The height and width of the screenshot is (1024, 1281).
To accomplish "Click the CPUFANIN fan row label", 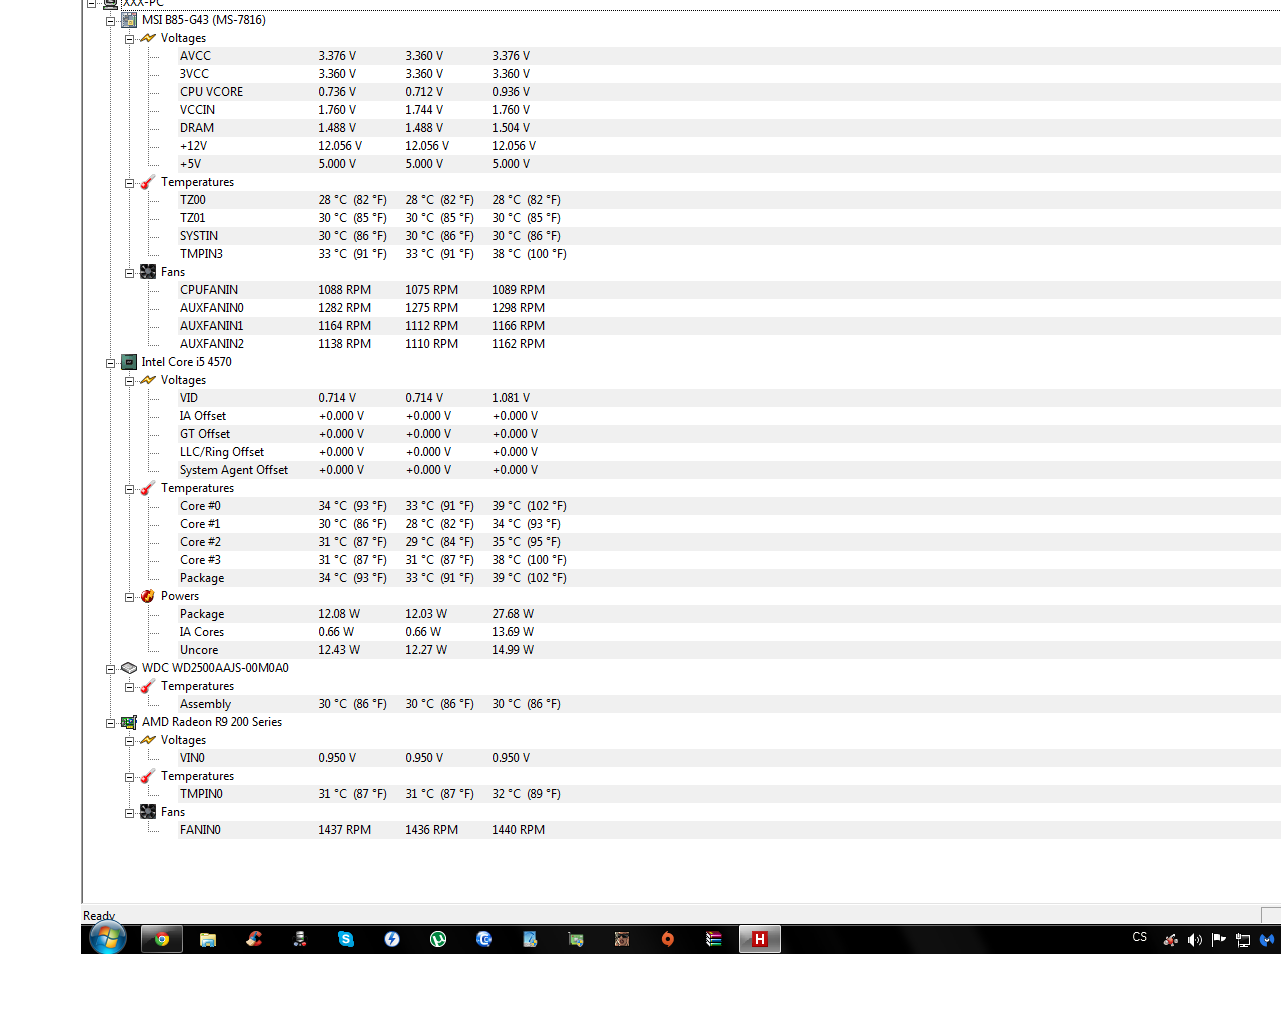I will pos(209,290).
